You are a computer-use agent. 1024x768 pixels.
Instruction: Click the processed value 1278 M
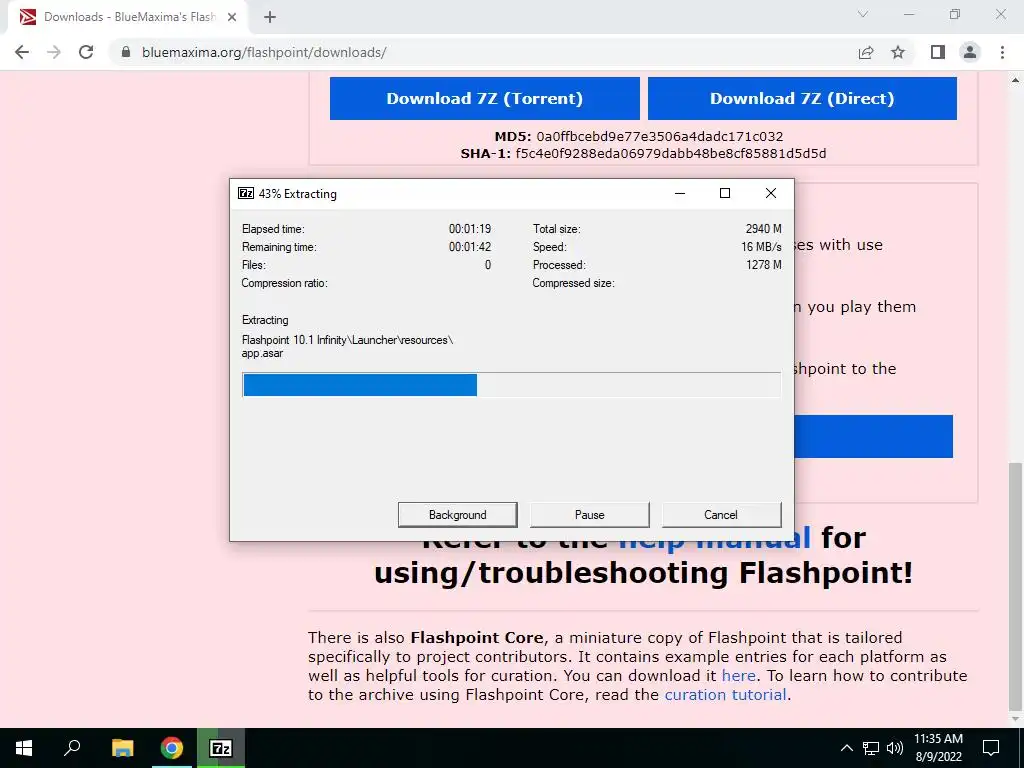(763, 264)
